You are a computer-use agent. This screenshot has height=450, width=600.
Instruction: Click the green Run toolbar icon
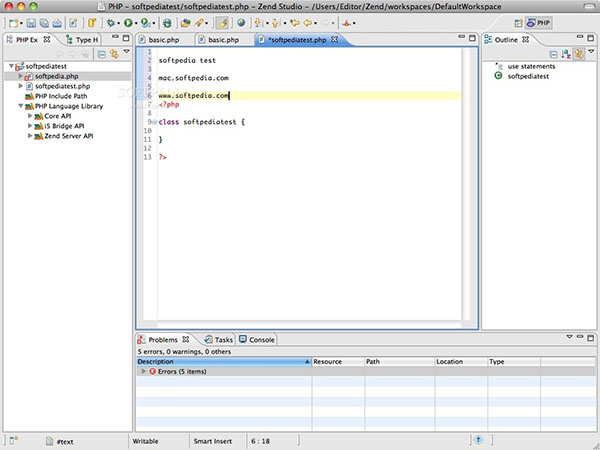[128, 23]
